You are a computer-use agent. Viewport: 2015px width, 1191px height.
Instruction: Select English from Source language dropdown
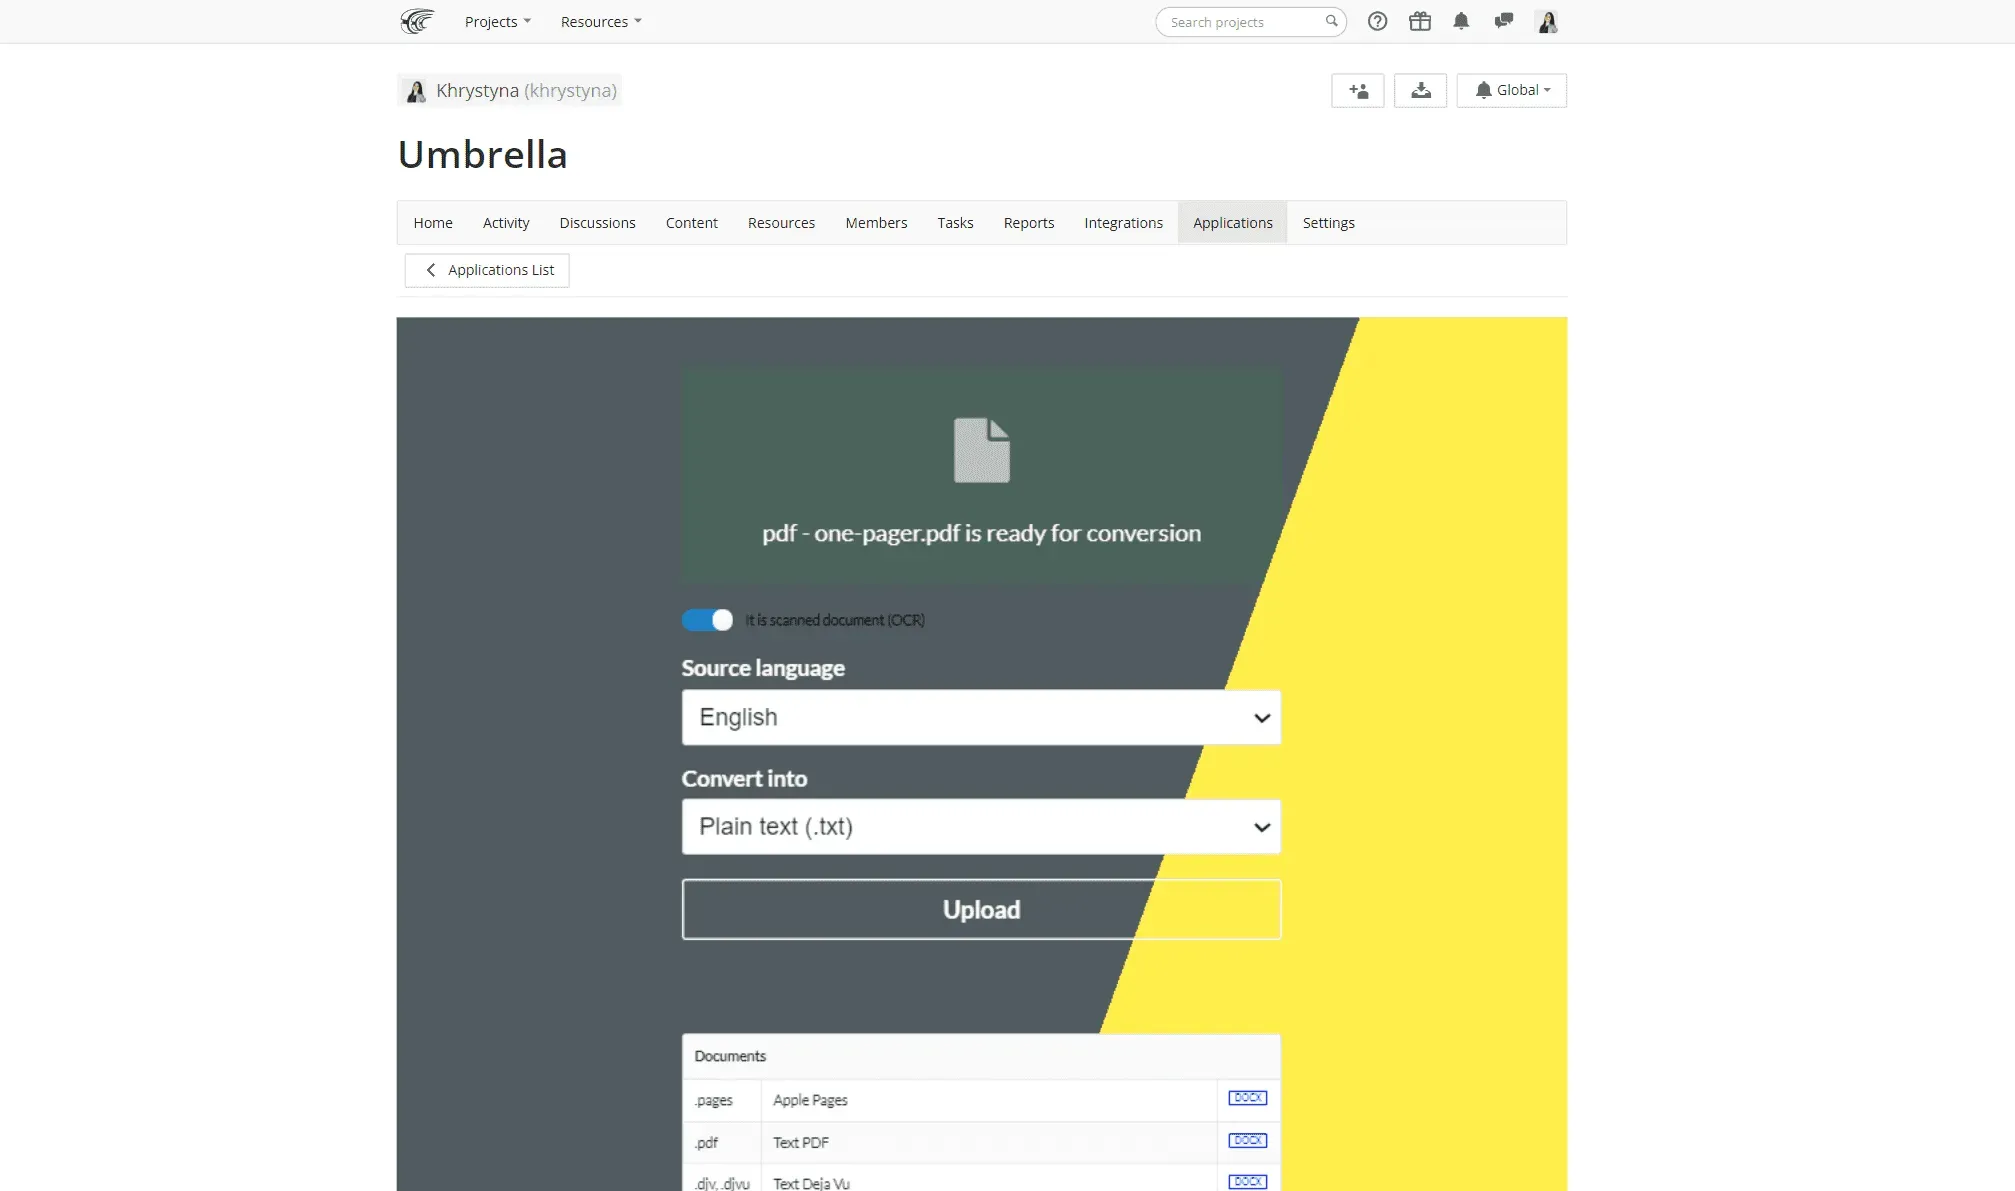pos(981,716)
